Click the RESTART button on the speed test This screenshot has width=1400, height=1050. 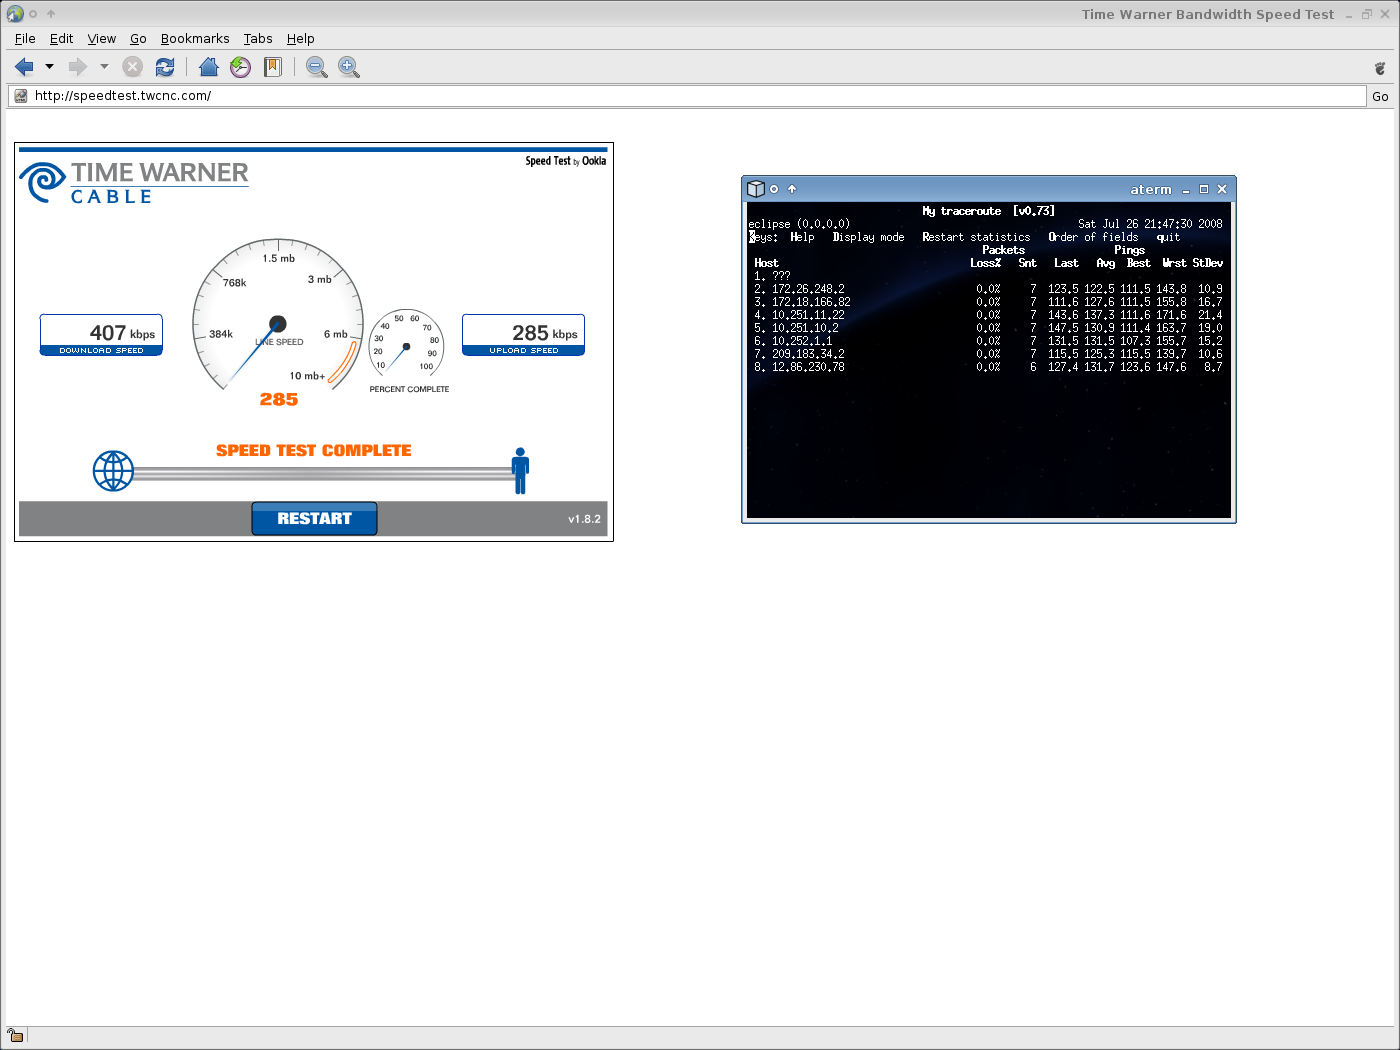314,518
